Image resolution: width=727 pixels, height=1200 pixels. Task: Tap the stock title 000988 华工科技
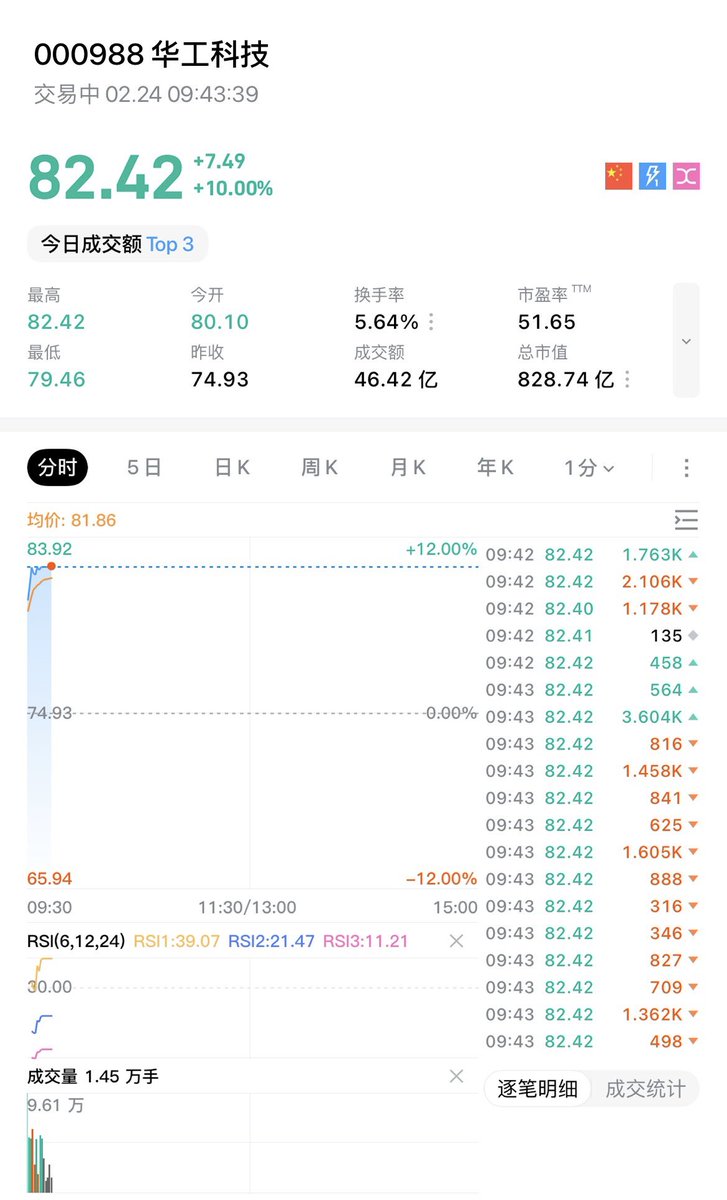point(152,54)
